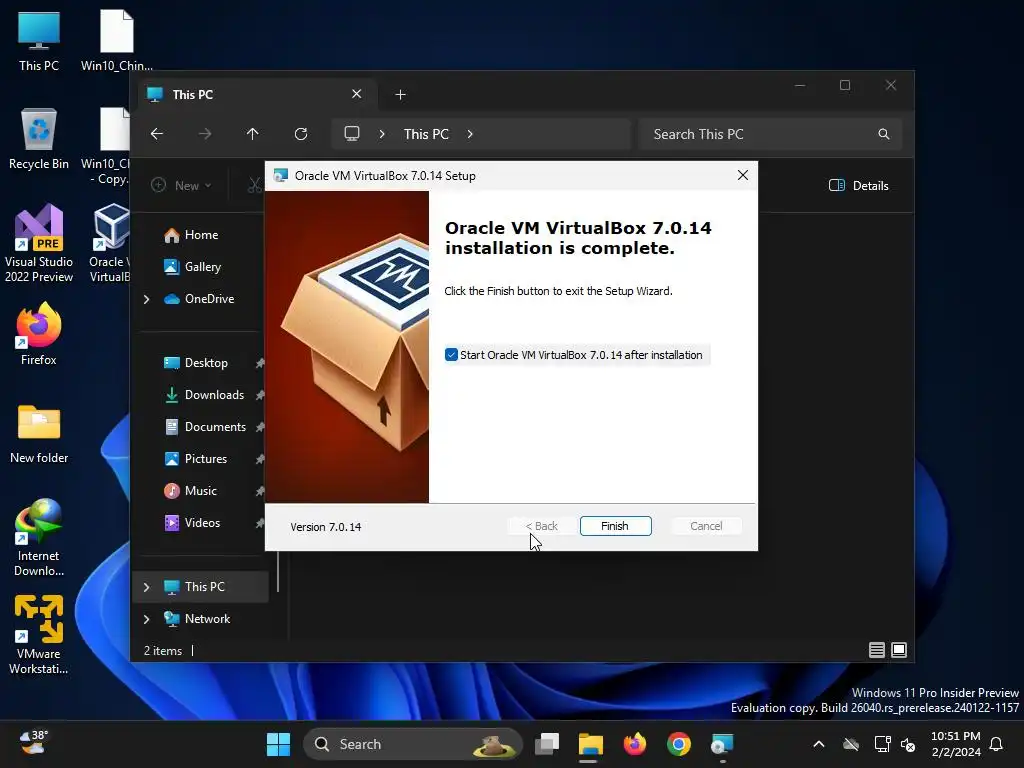
Task: Open the New dropdown in File Explorer
Action: (182, 185)
